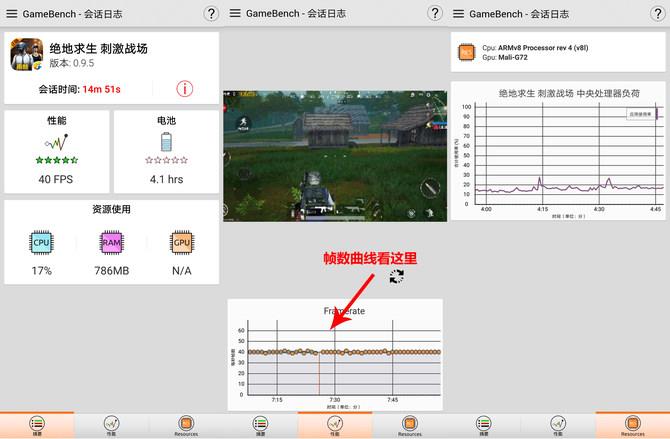Tap the battery icon above 4.1 hrs
The width and height of the screenshot is (670, 439).
(166, 141)
